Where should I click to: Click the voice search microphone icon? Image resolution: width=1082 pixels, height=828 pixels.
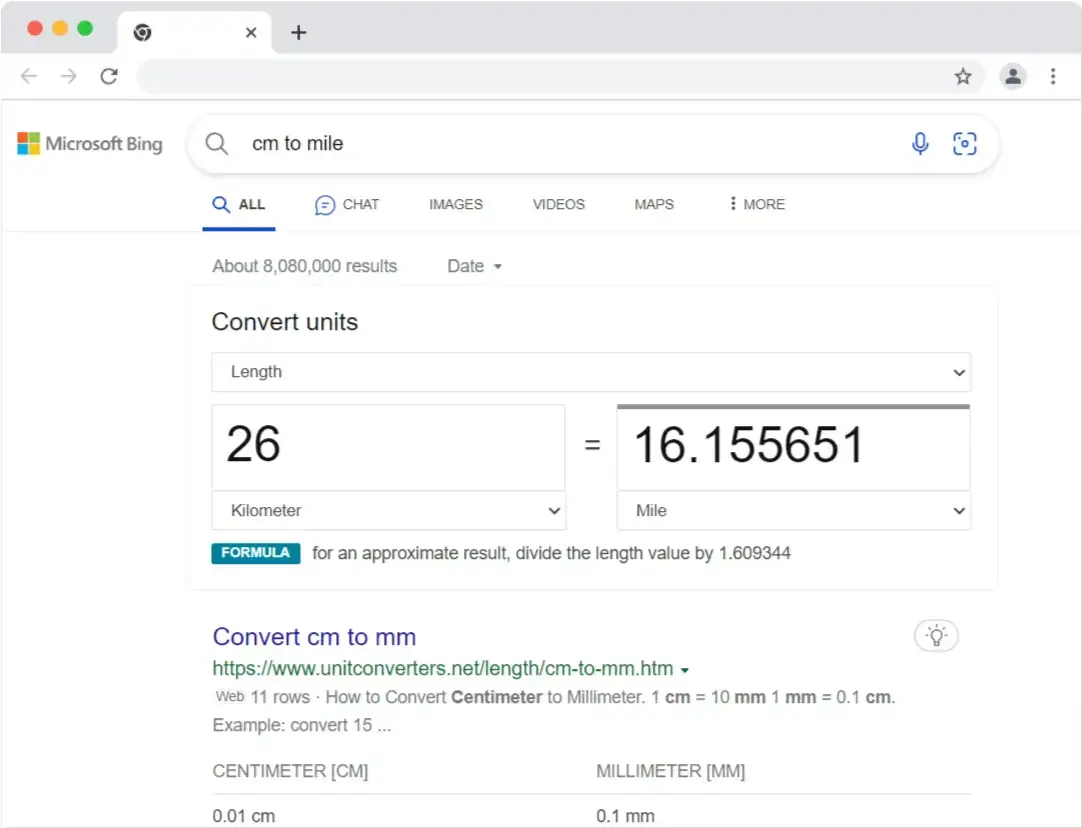click(919, 143)
